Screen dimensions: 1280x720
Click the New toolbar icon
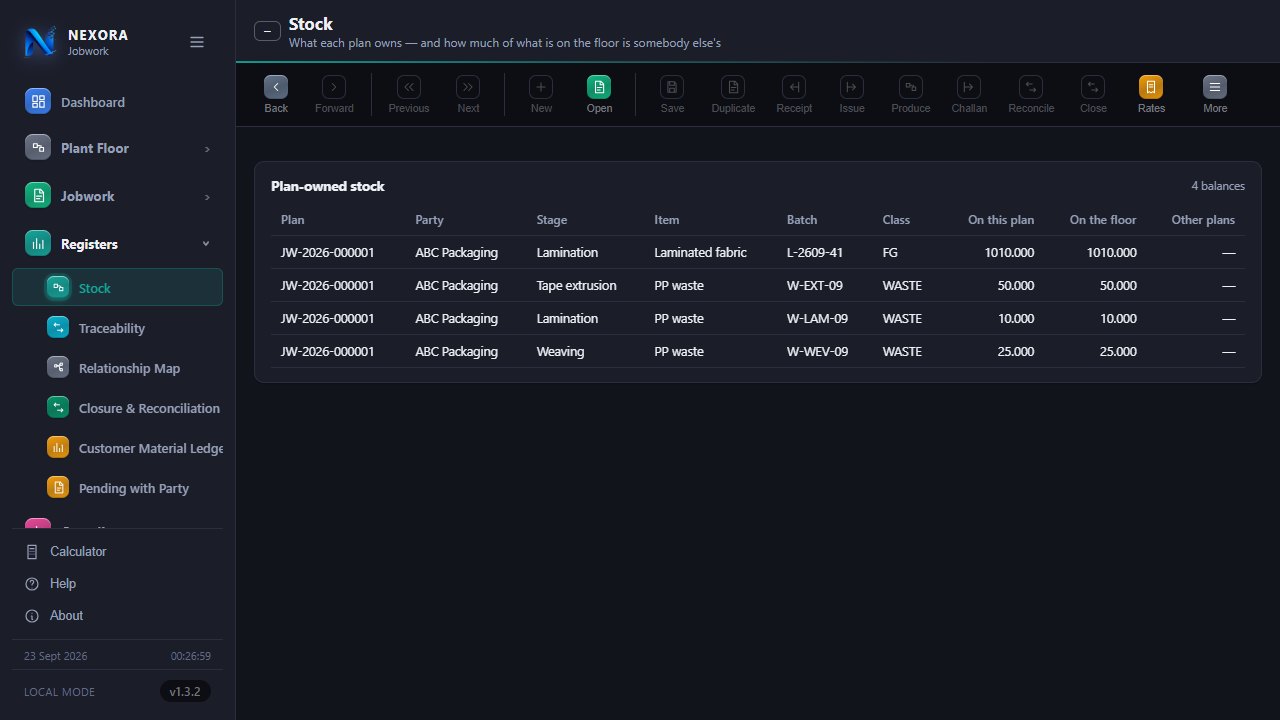pos(541,87)
